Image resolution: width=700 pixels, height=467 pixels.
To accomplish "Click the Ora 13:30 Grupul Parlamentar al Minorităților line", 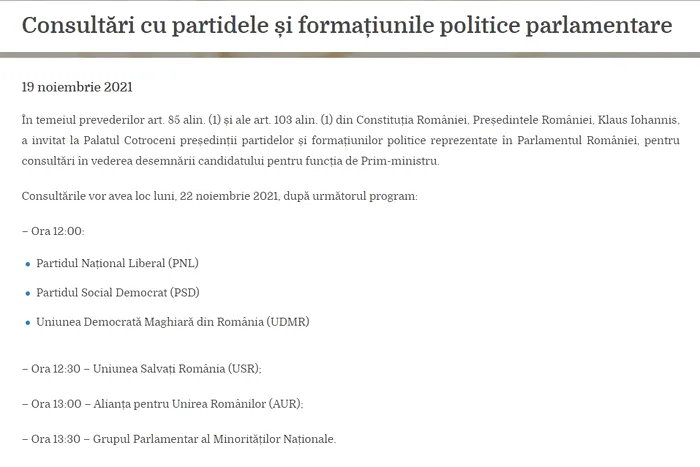I will (x=179, y=438).
